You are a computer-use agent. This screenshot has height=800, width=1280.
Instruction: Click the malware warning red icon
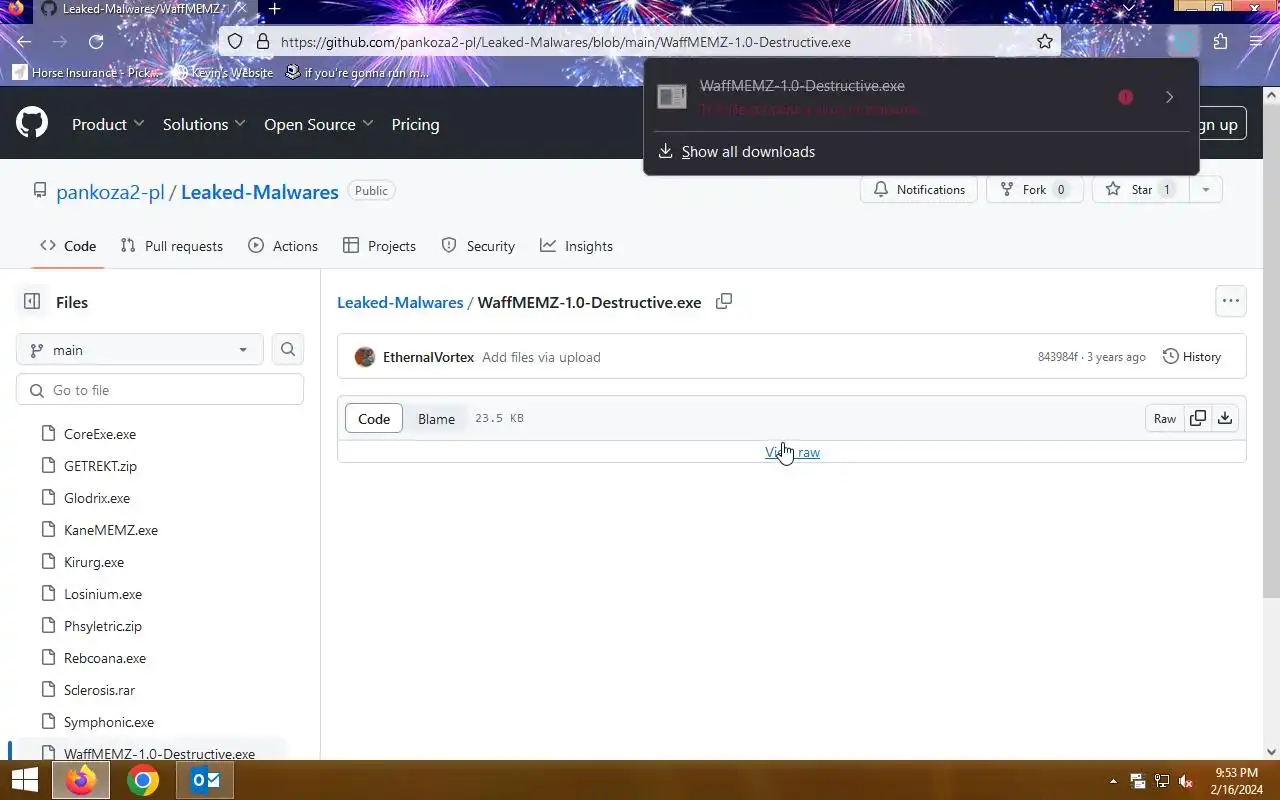pos(1125,97)
